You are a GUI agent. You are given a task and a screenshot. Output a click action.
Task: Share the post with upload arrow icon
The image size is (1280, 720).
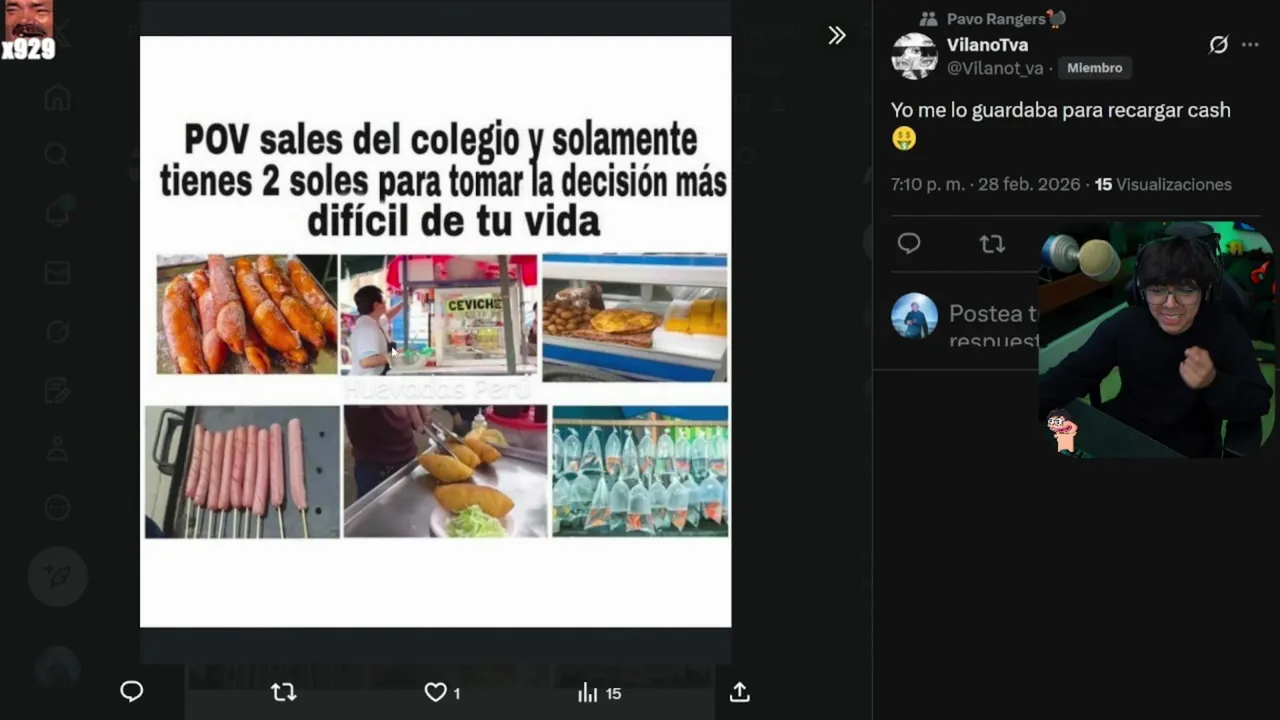click(x=740, y=692)
